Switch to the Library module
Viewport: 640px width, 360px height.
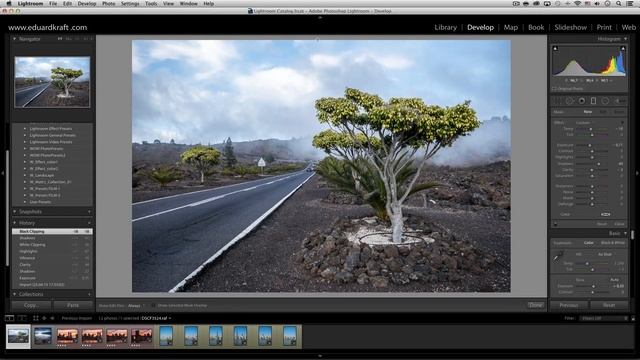[x=445, y=27]
